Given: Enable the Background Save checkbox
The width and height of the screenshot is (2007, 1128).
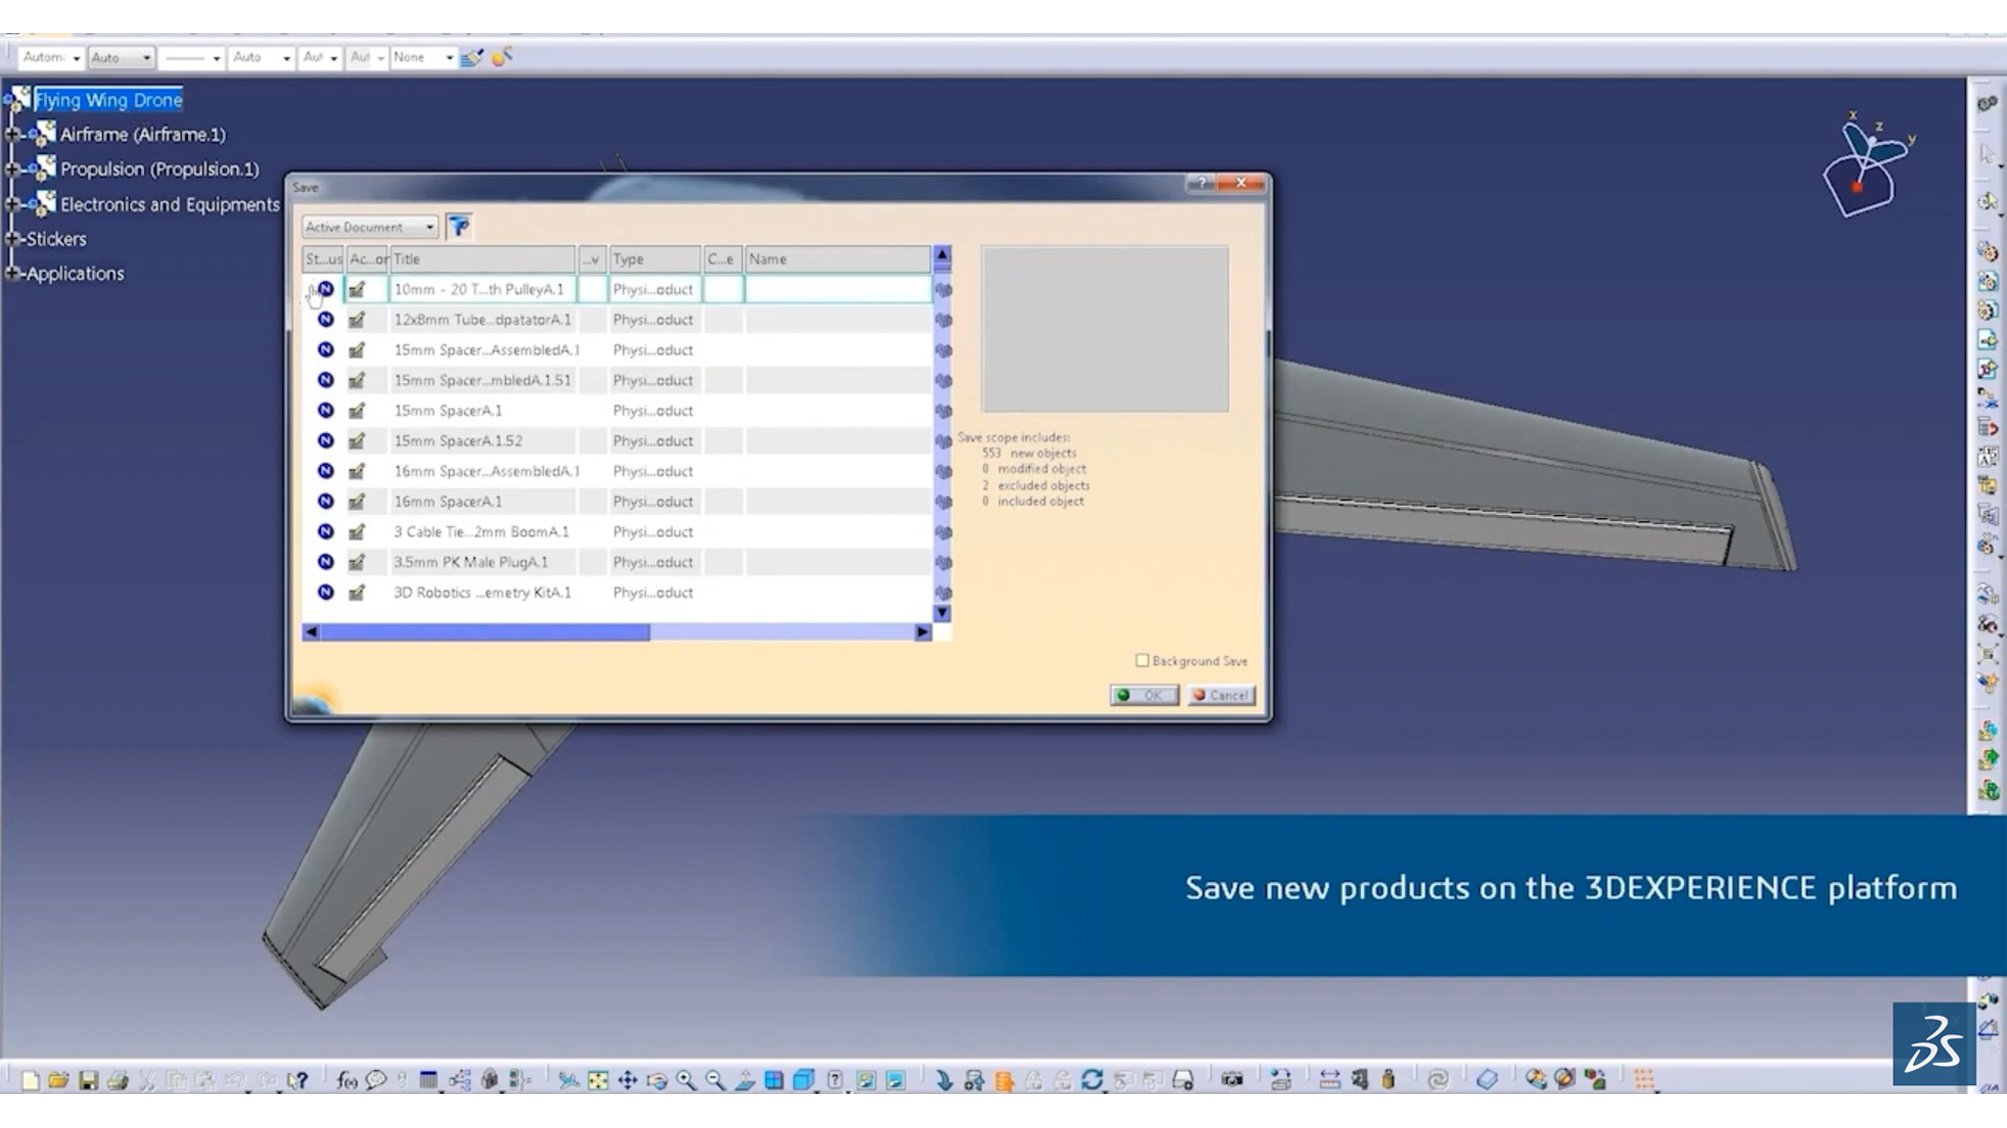Looking at the screenshot, I should [x=1142, y=661].
